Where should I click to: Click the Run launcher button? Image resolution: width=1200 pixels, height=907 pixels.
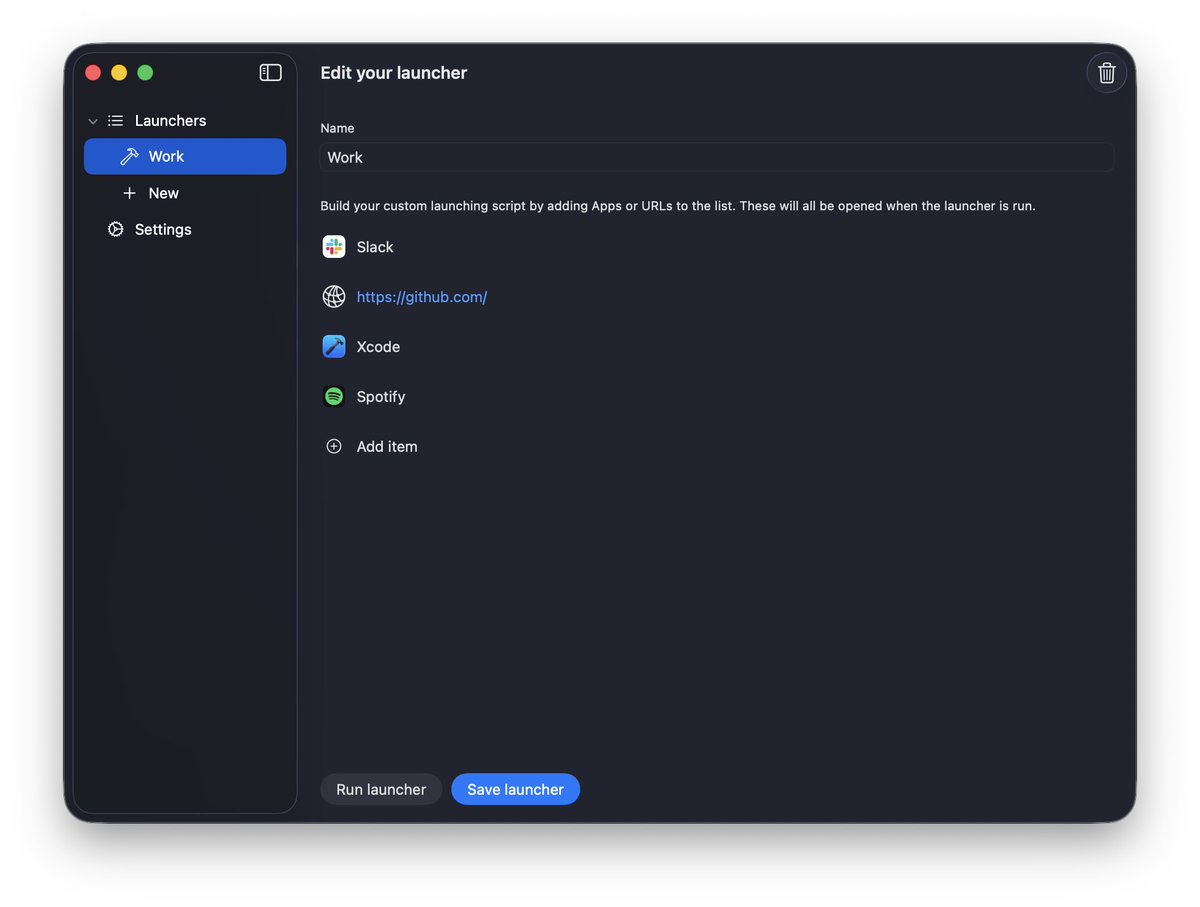381,789
